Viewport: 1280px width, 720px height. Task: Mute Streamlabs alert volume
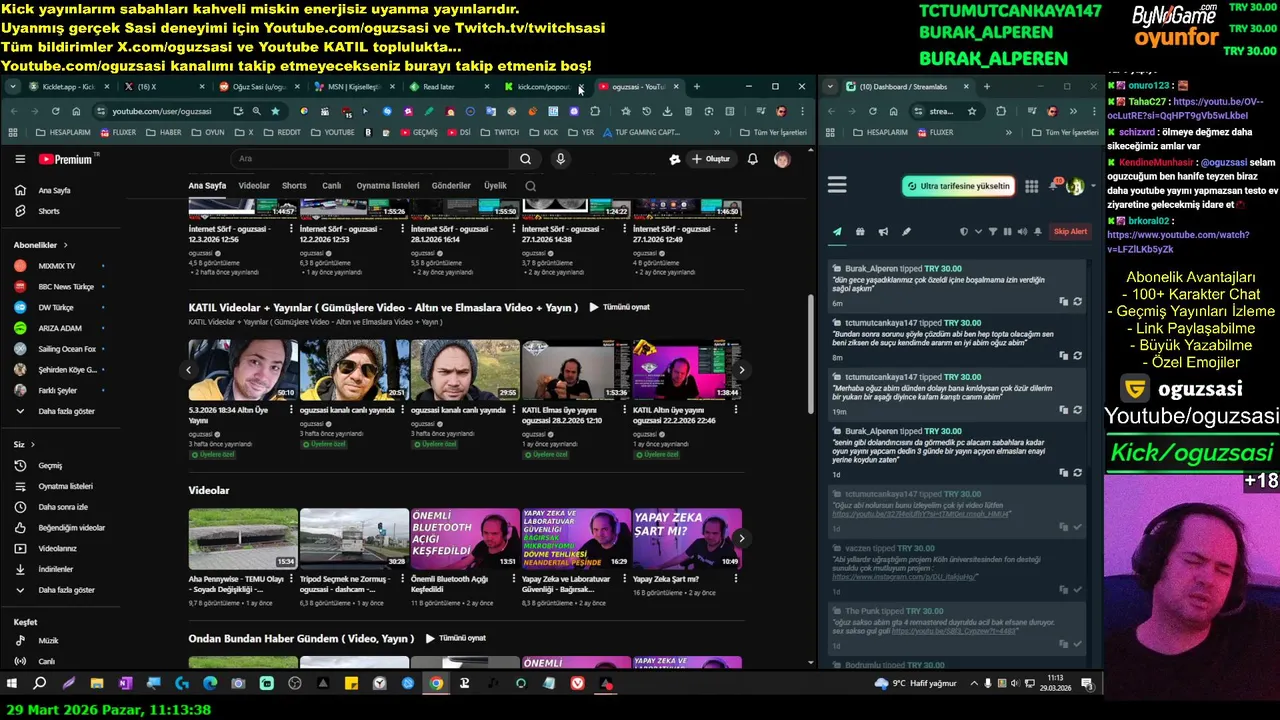click(1022, 232)
